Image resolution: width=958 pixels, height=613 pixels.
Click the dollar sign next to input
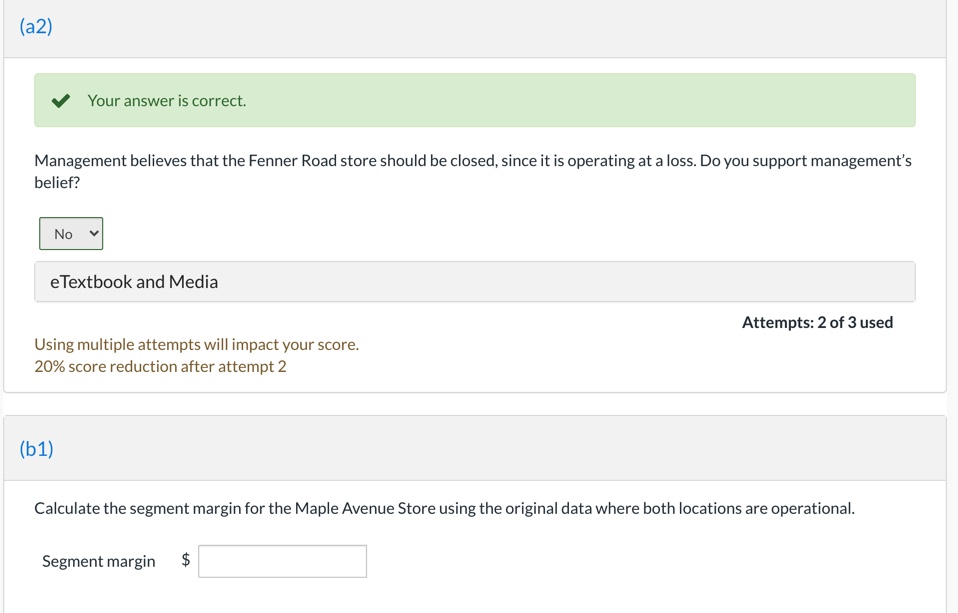[183, 561]
